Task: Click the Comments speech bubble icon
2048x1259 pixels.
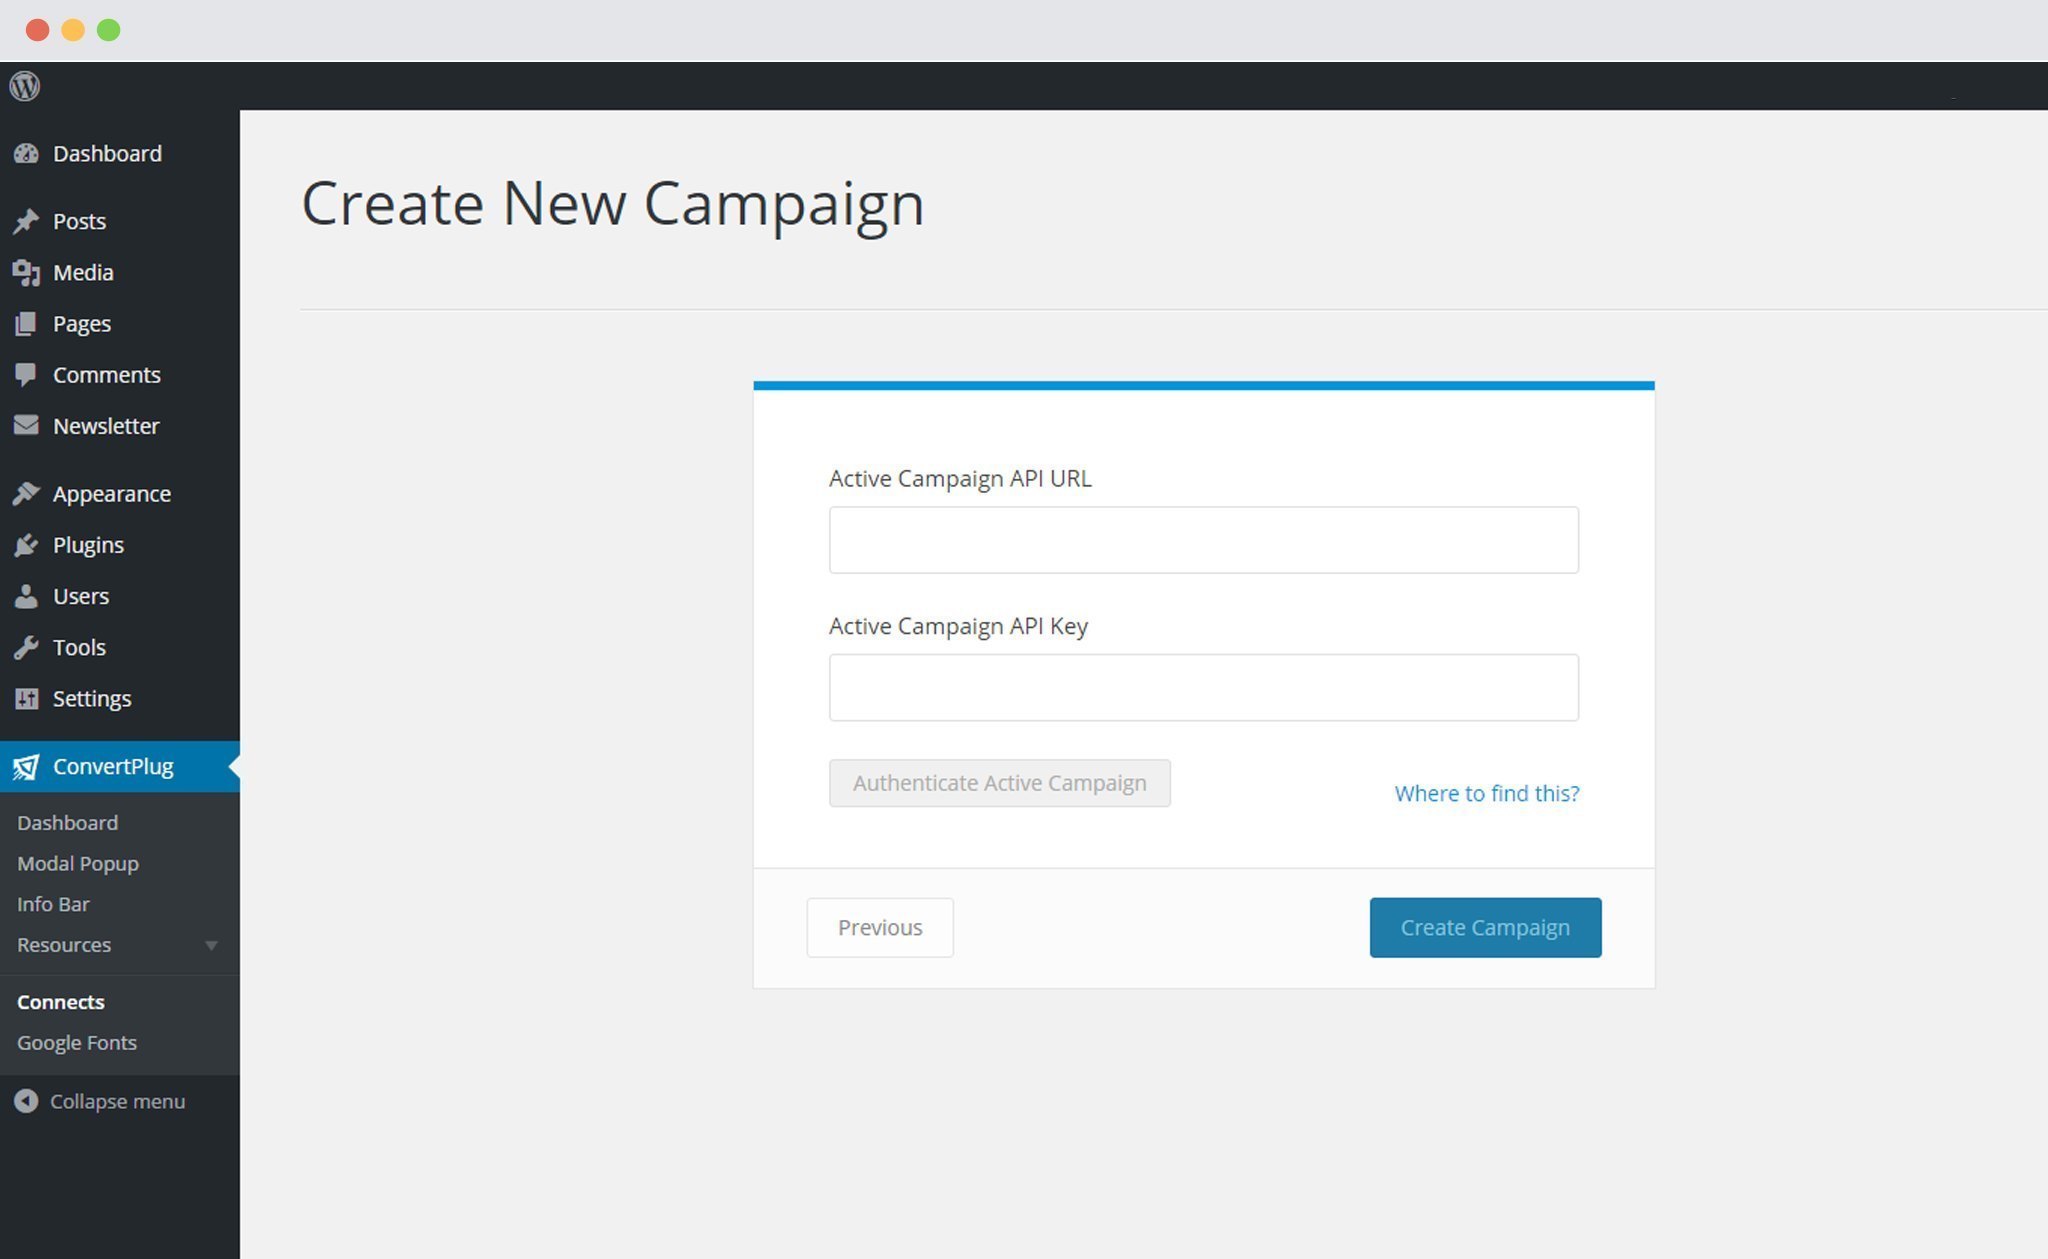Action: 26,375
